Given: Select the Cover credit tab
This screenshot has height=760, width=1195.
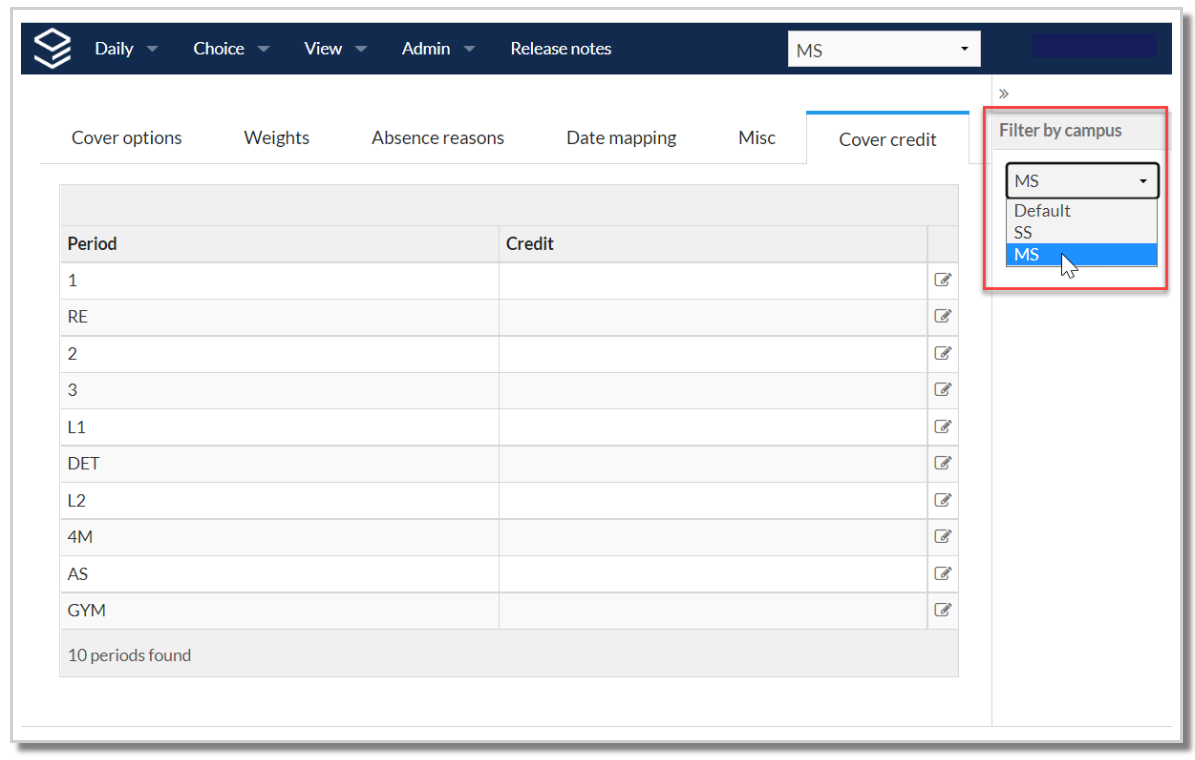Looking at the screenshot, I should click(x=888, y=139).
